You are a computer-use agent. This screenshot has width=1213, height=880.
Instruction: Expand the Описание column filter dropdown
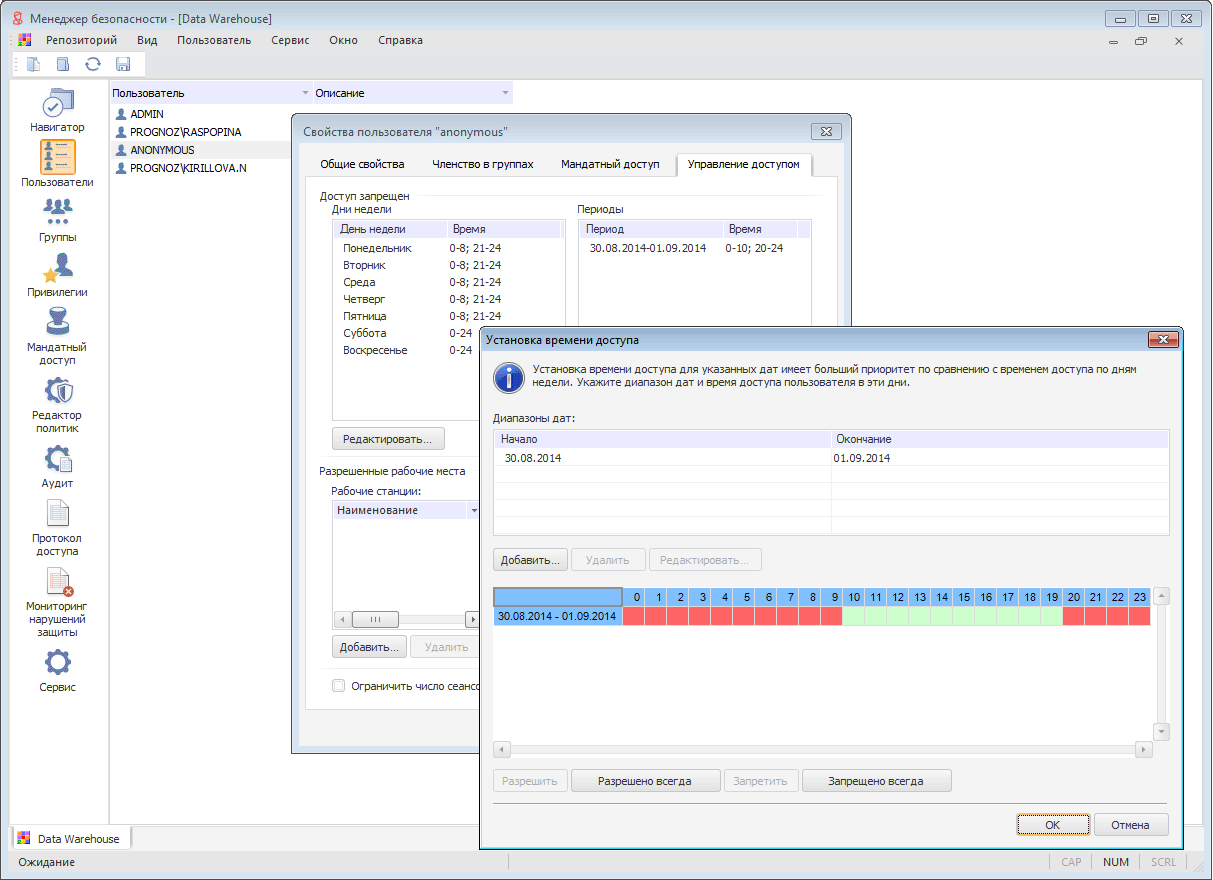point(506,93)
